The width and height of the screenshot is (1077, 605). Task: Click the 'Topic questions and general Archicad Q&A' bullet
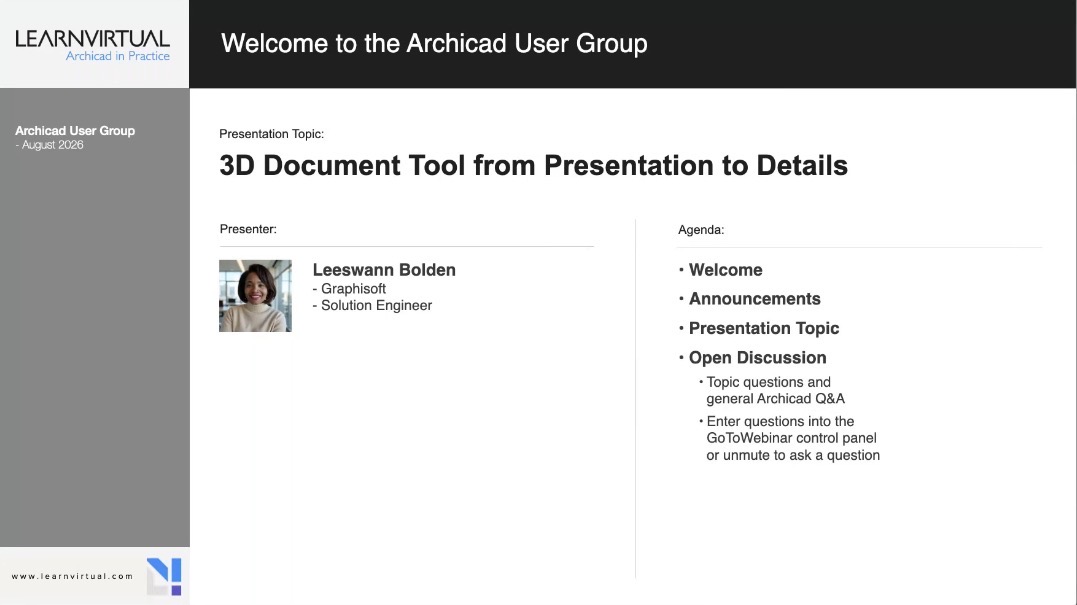click(775, 390)
